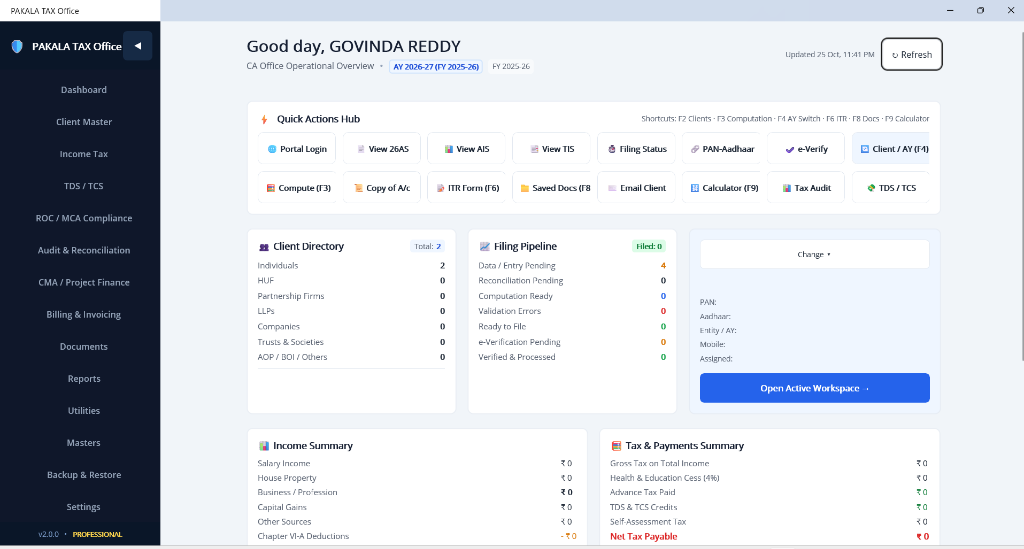The height and width of the screenshot is (549, 1024).
Task: Open Backup & Restore in sidebar
Action: tap(84, 475)
